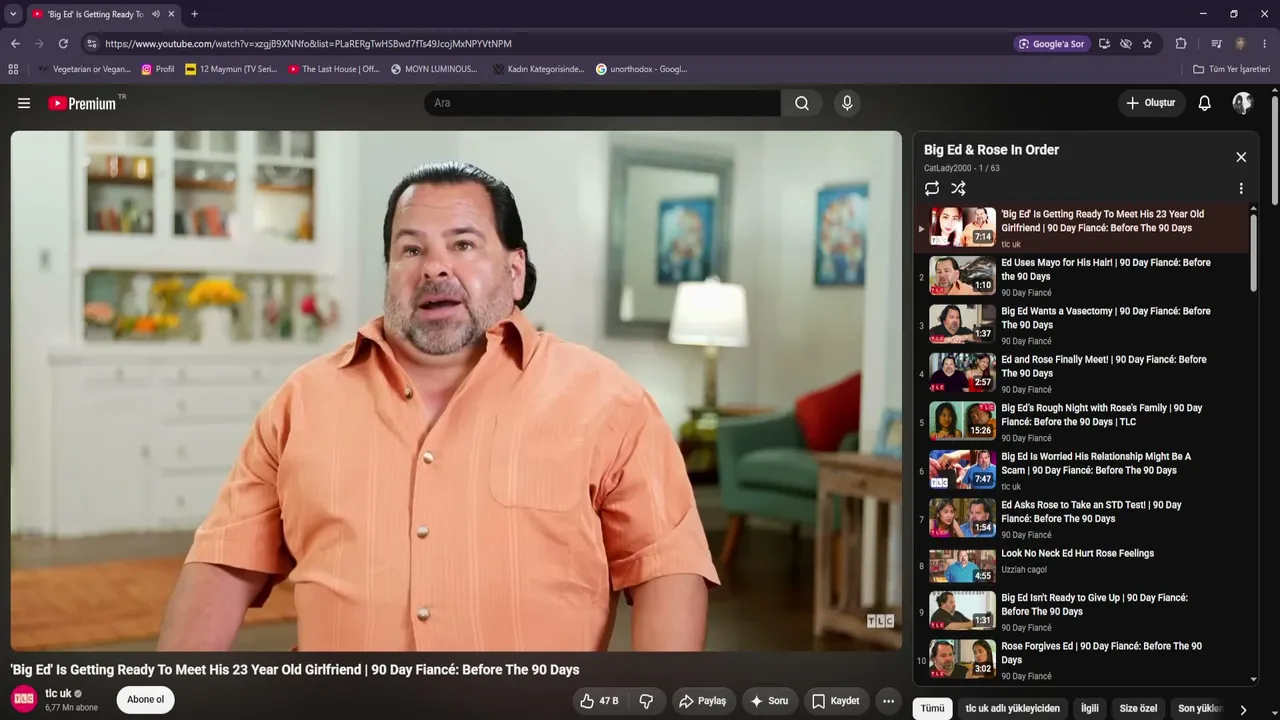This screenshot has width=1280, height=720.
Task: Open the playlist three-dot options menu
Action: click(x=1241, y=188)
